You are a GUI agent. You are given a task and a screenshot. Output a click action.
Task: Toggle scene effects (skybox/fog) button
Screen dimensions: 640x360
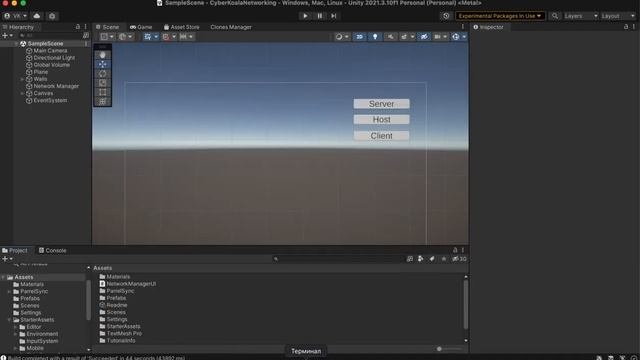404,37
